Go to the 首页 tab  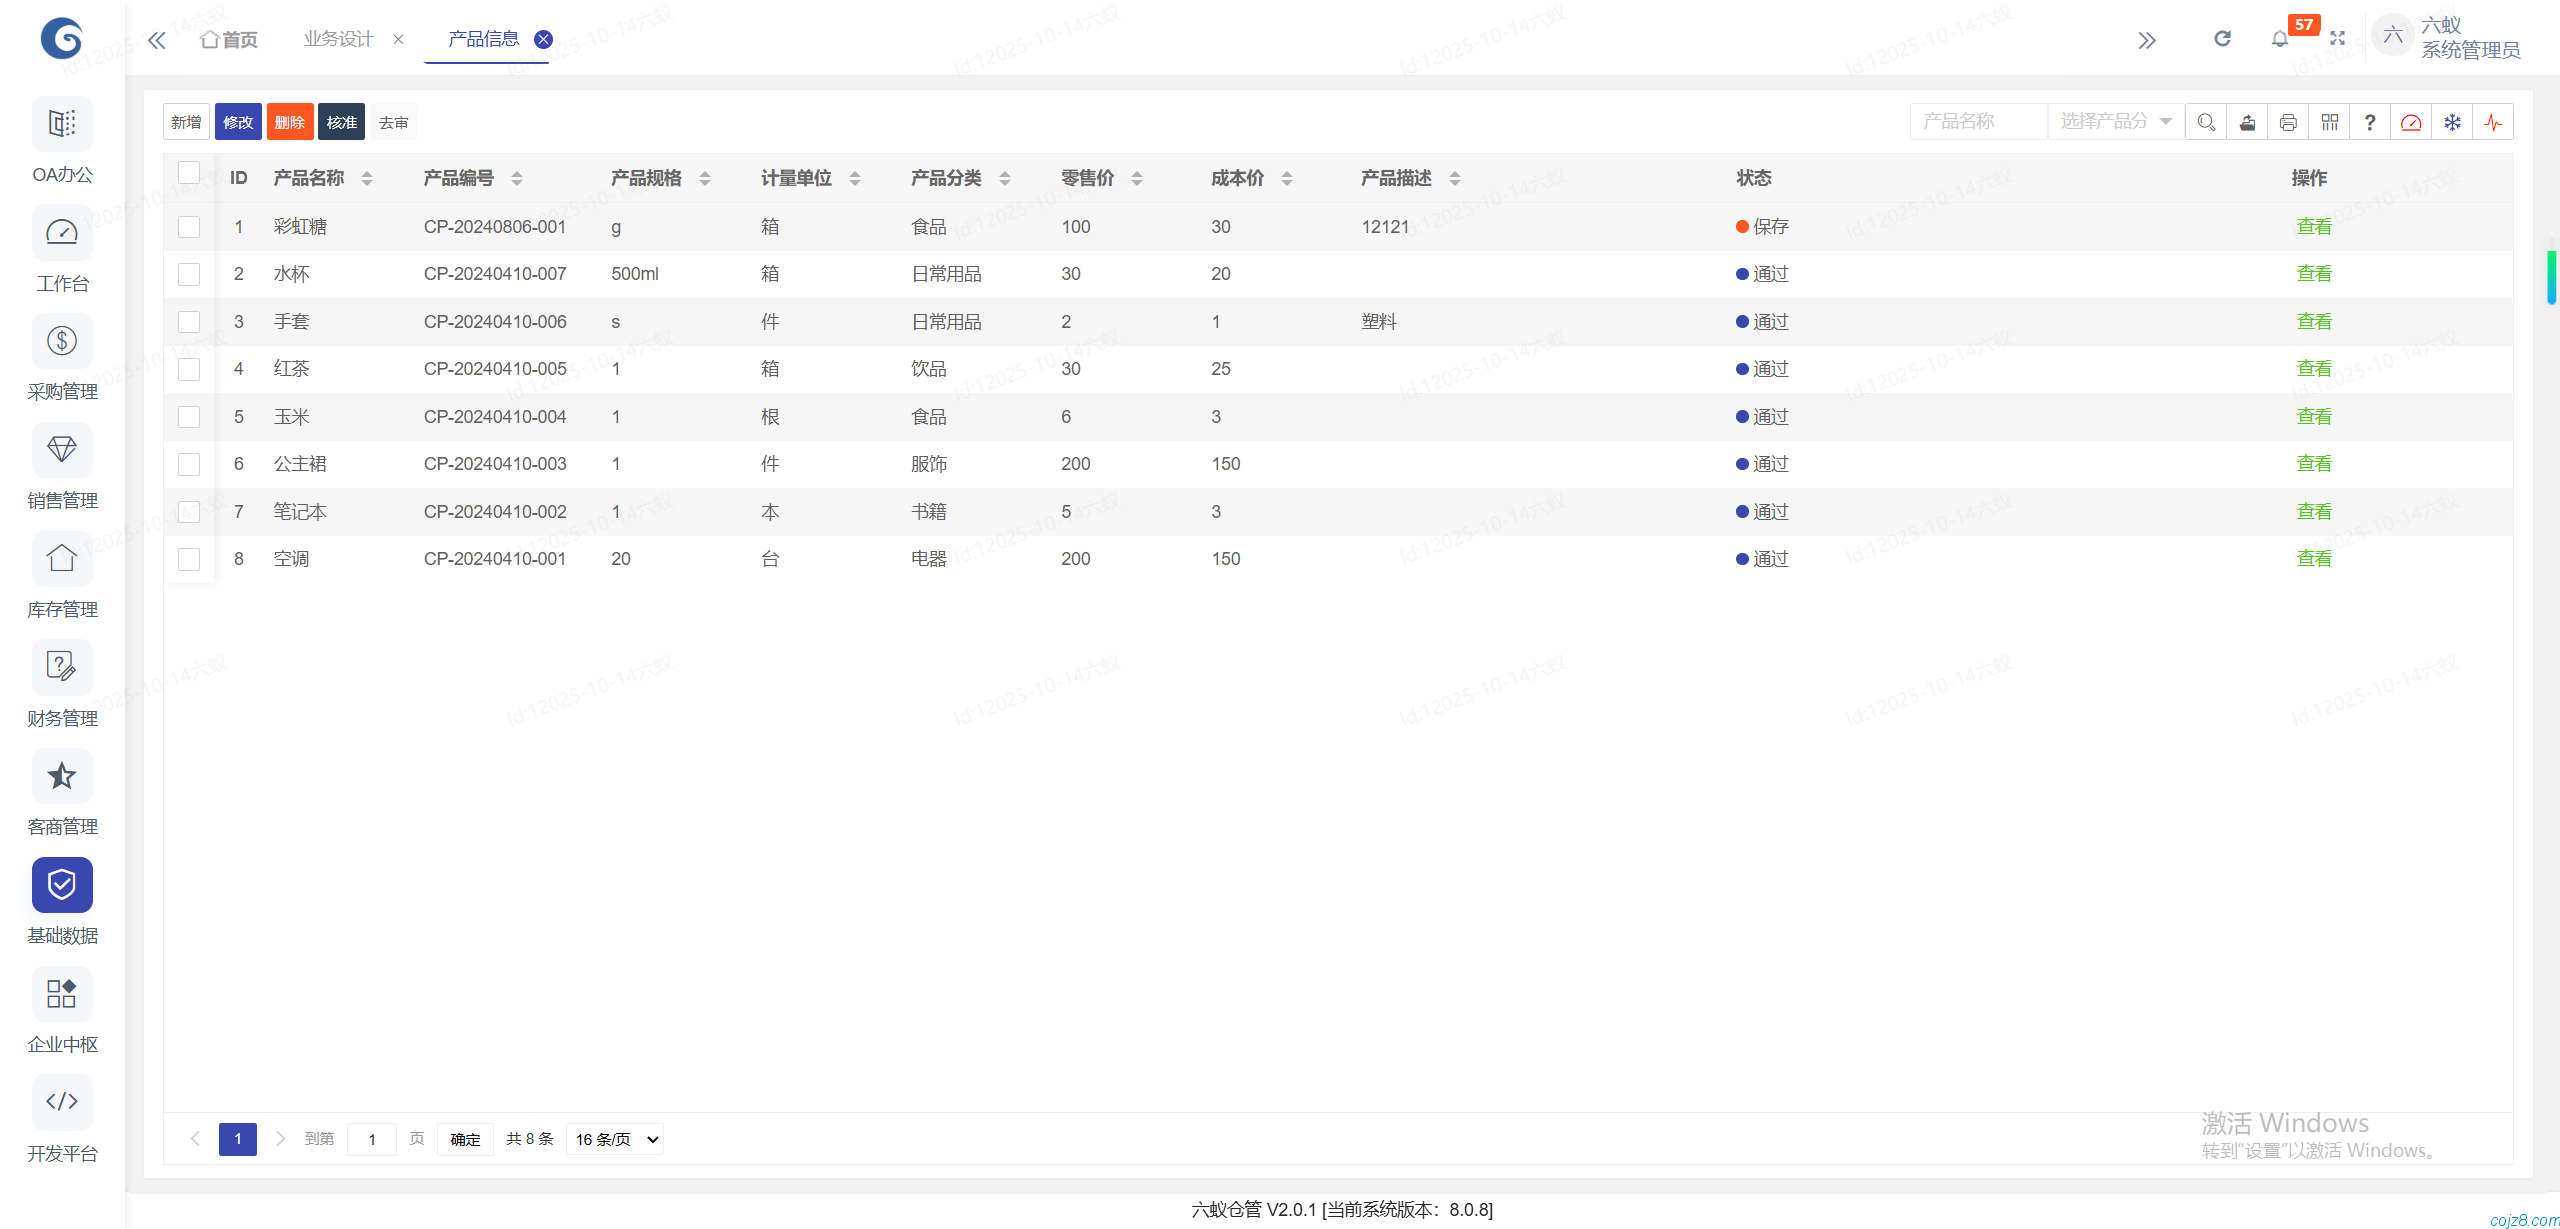coord(230,39)
